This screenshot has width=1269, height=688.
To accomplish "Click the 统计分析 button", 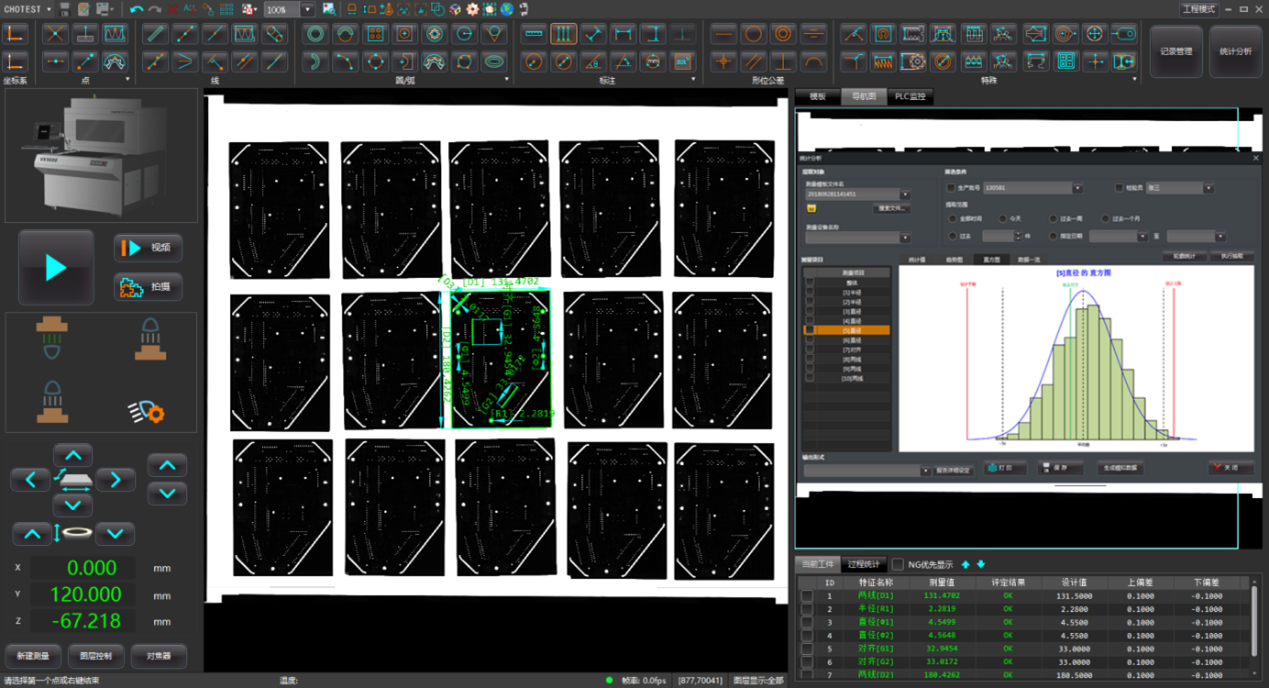I will (1236, 50).
